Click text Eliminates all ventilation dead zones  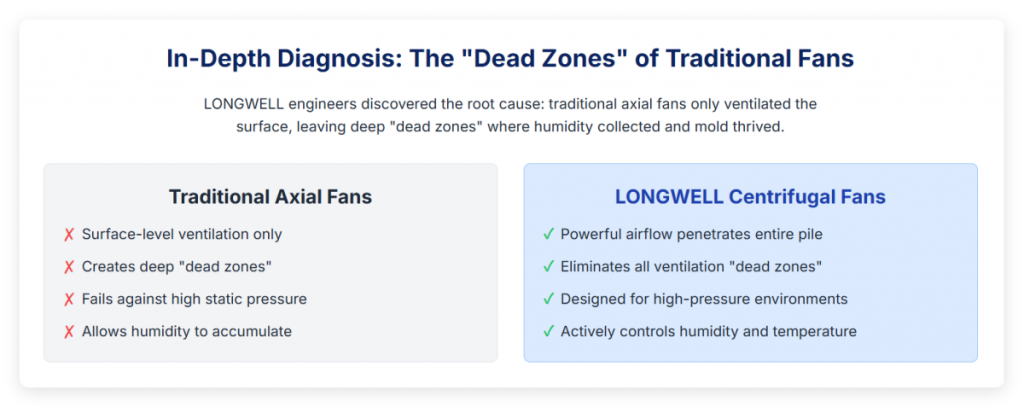click(x=691, y=267)
